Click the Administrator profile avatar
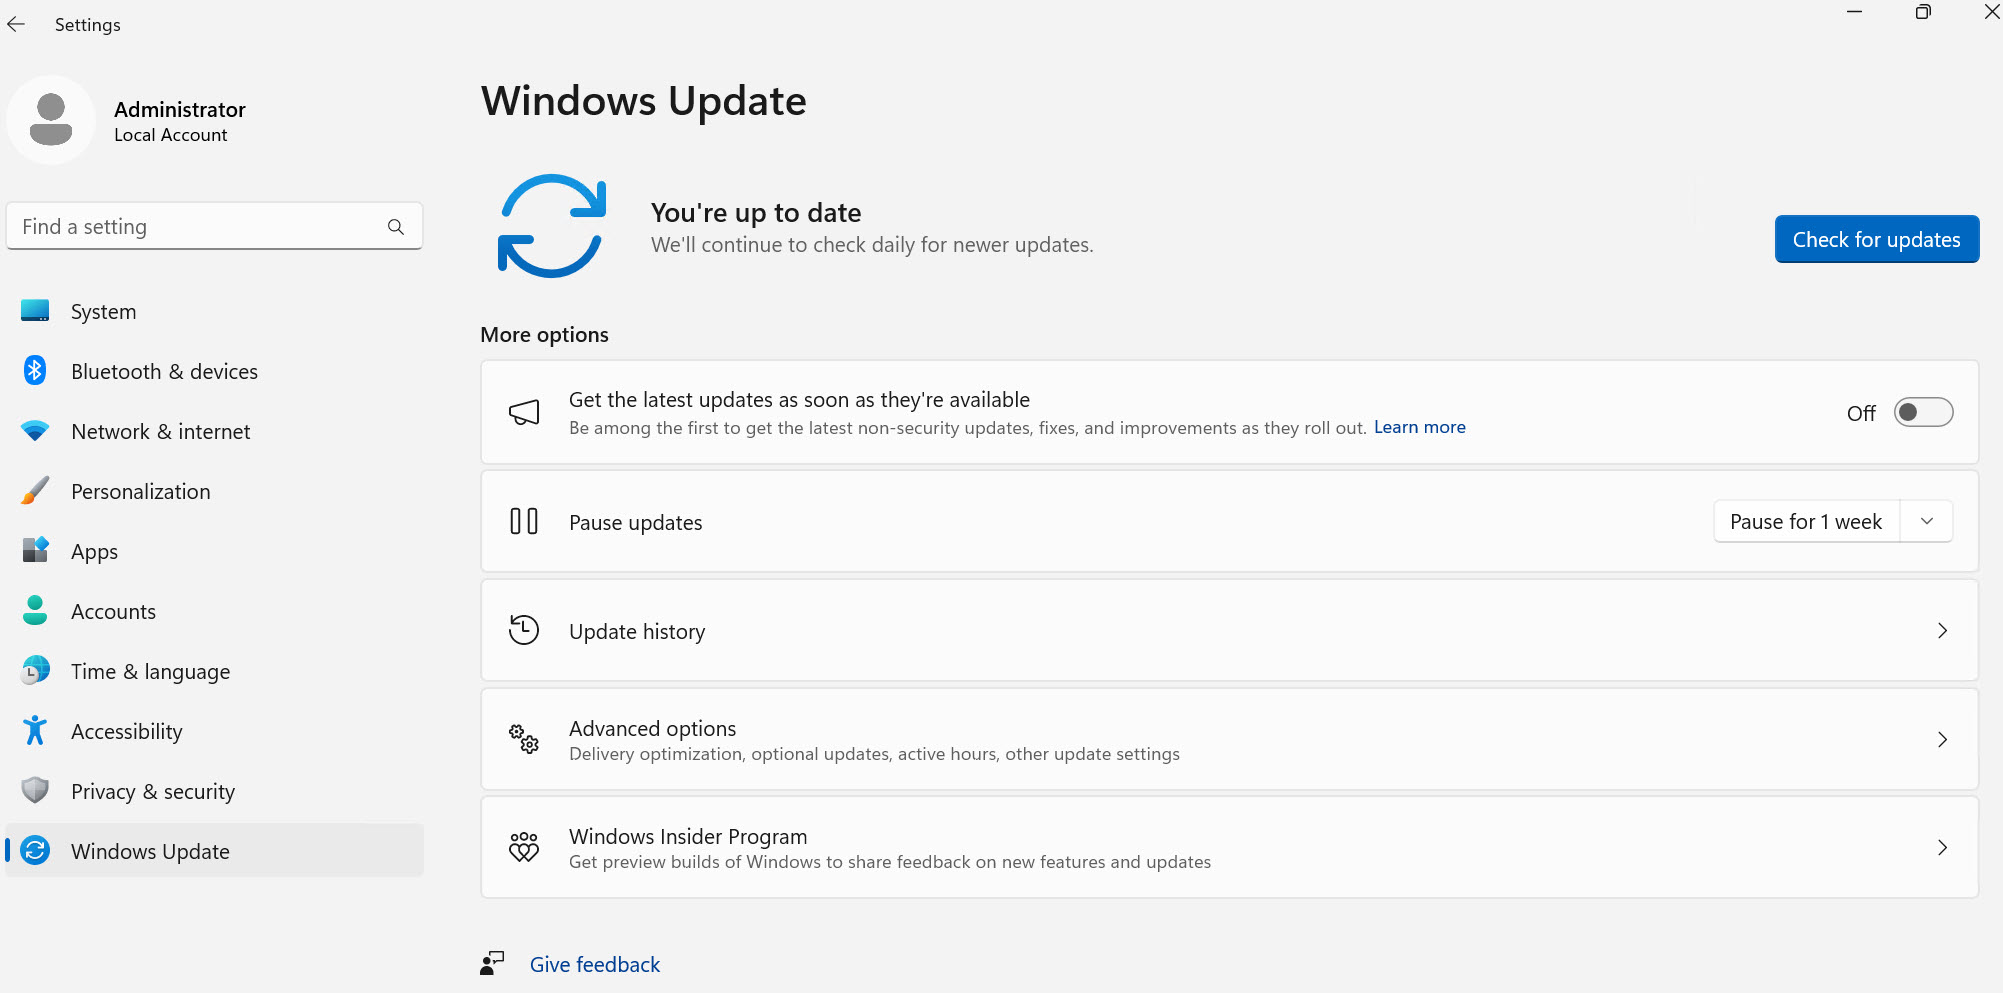Image resolution: width=2003 pixels, height=993 pixels. [51, 120]
